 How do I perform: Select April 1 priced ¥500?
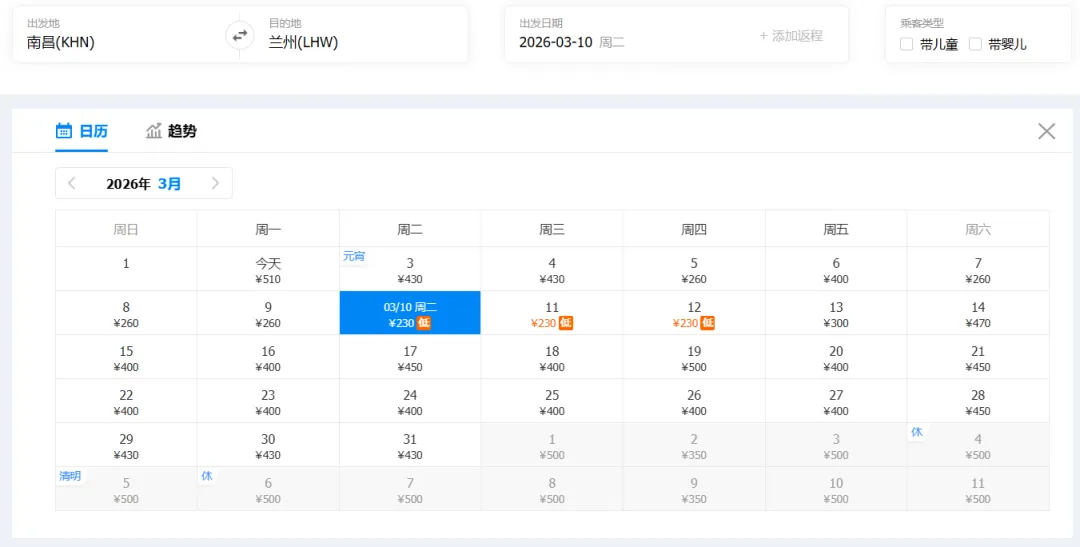coord(552,445)
